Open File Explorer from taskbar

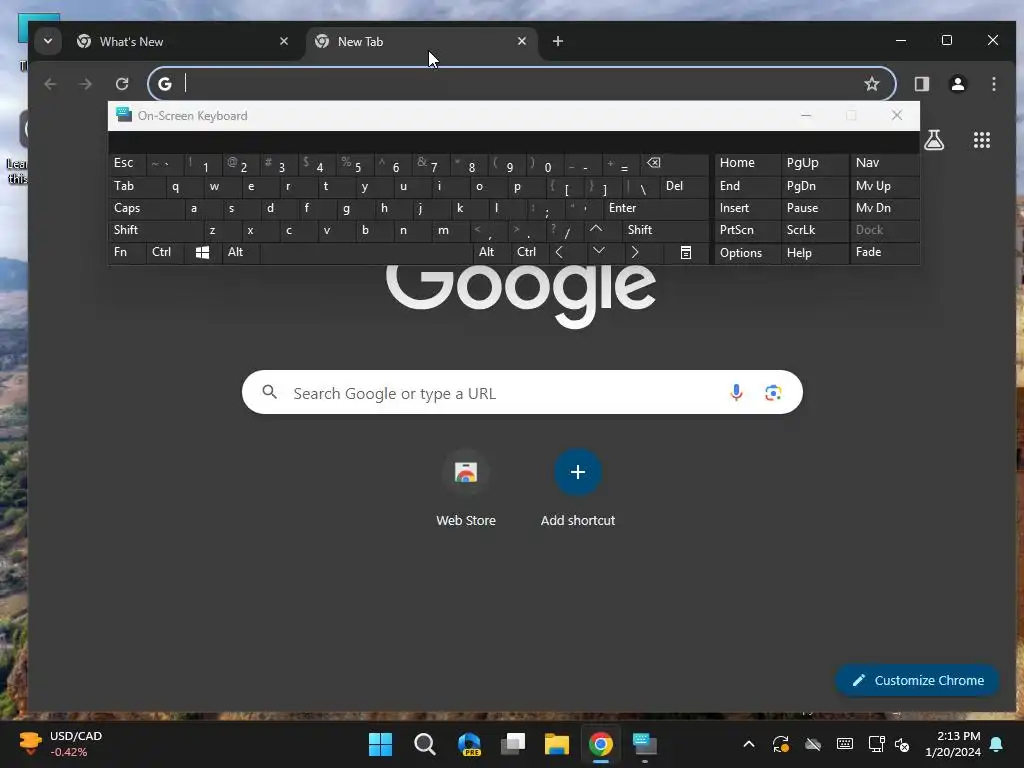pos(556,744)
